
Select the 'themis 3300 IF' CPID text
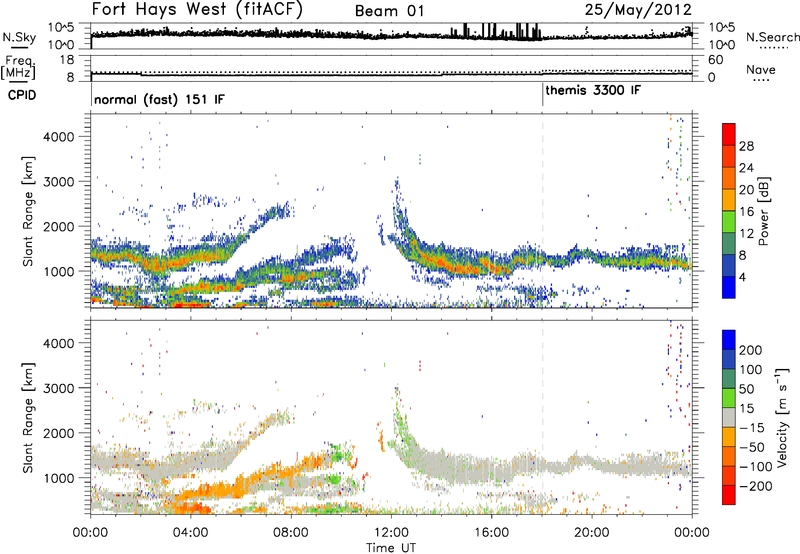(593, 90)
